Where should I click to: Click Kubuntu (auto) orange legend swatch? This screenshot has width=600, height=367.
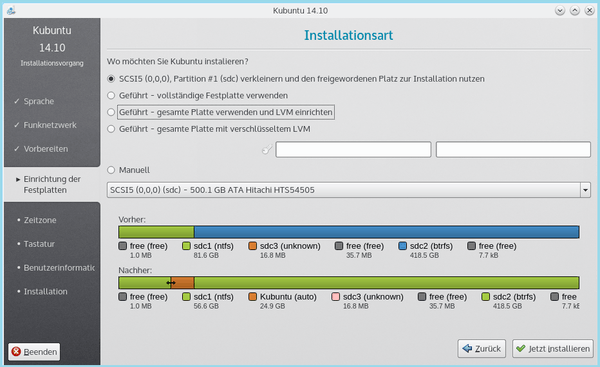[253, 297]
